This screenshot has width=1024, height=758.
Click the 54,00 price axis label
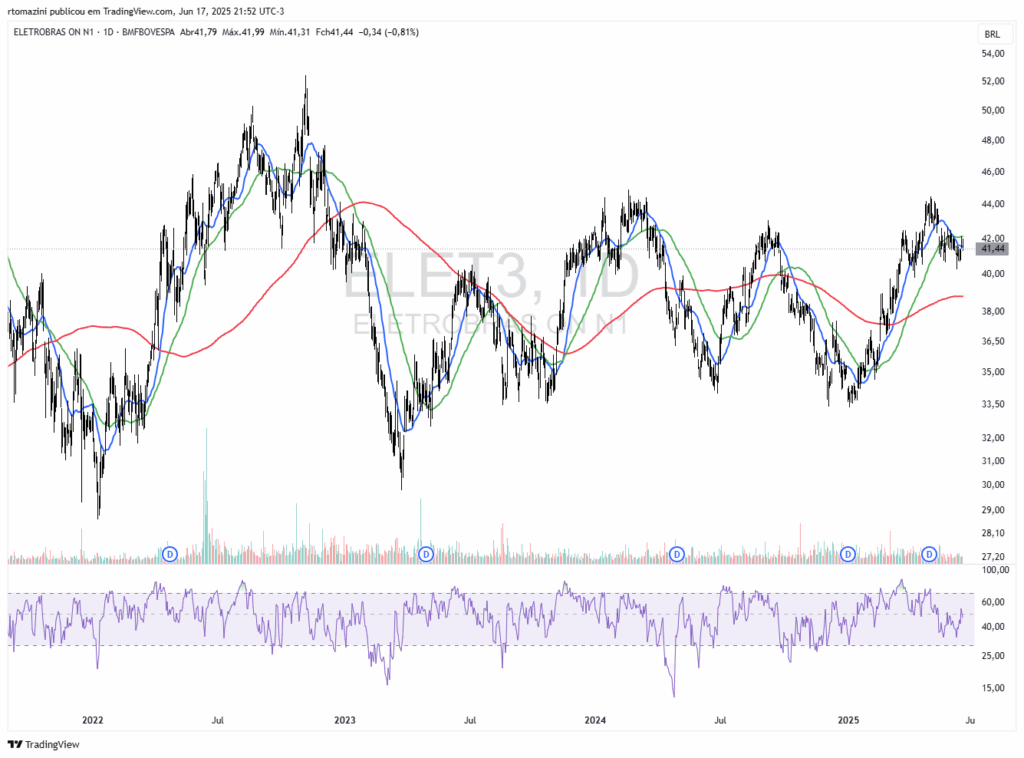[993, 56]
